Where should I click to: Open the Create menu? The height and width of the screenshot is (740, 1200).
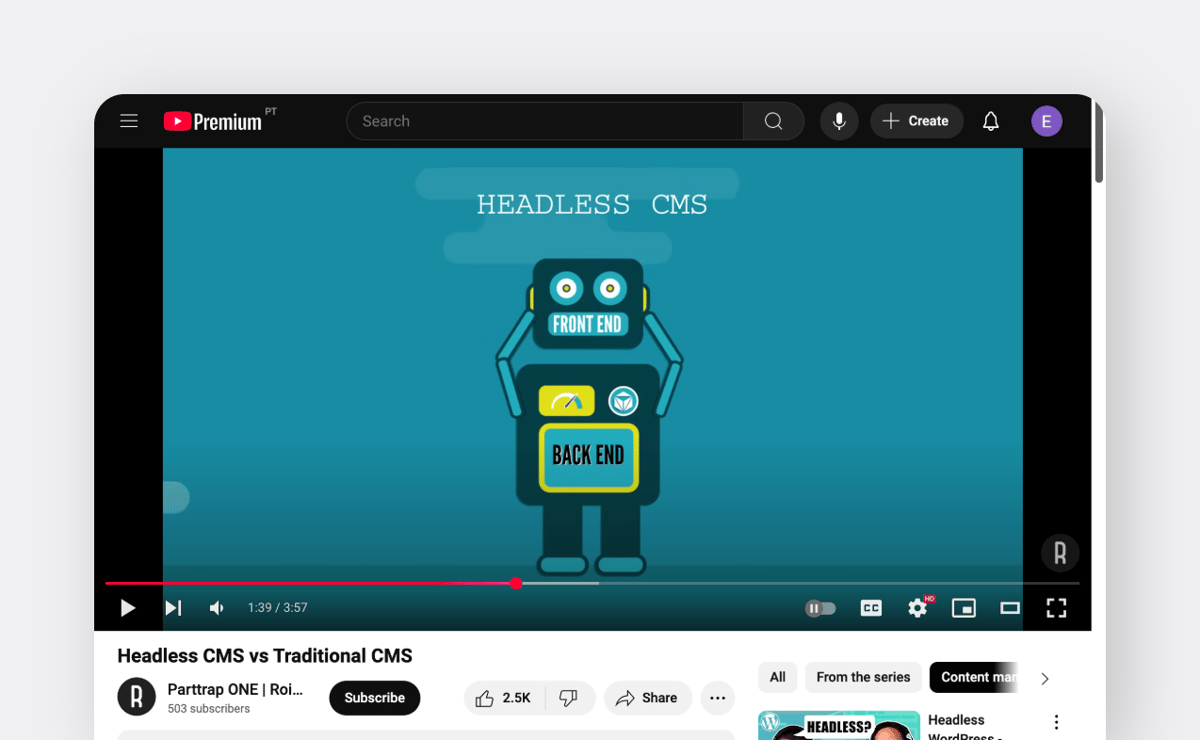tap(916, 121)
